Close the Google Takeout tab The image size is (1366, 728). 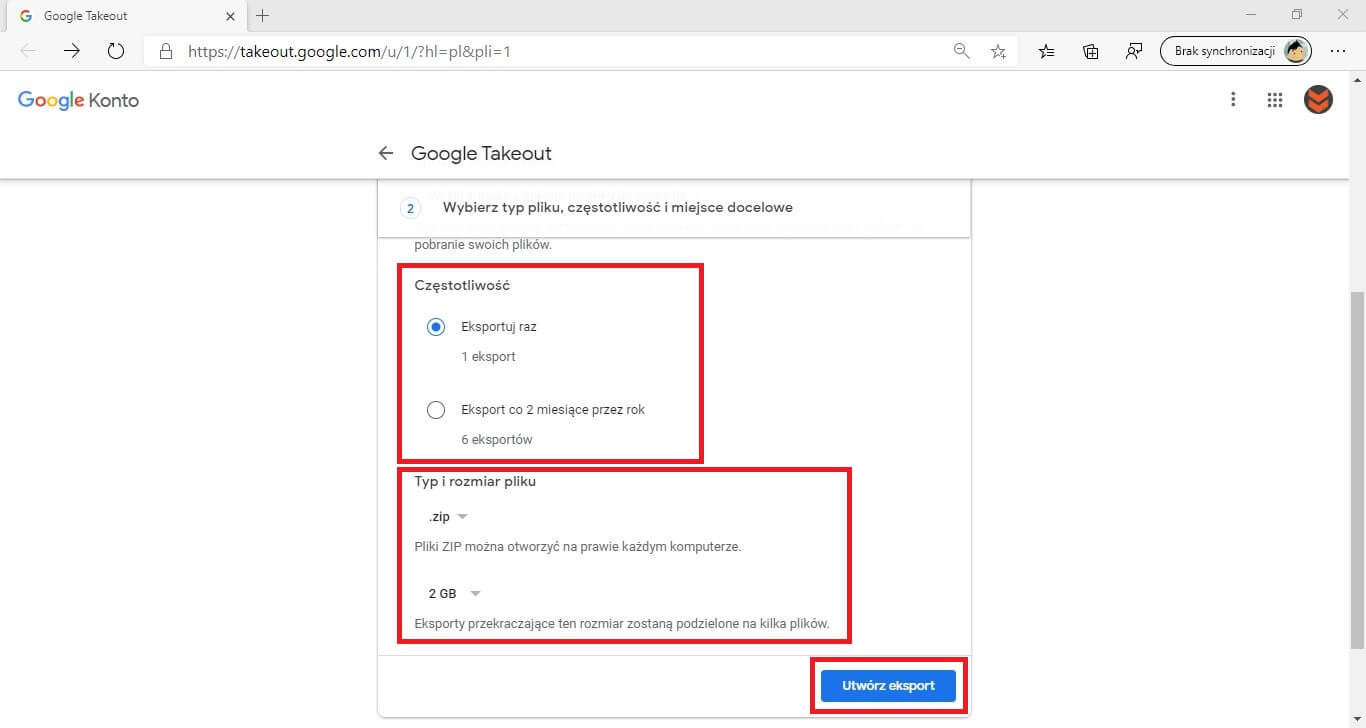(230, 16)
